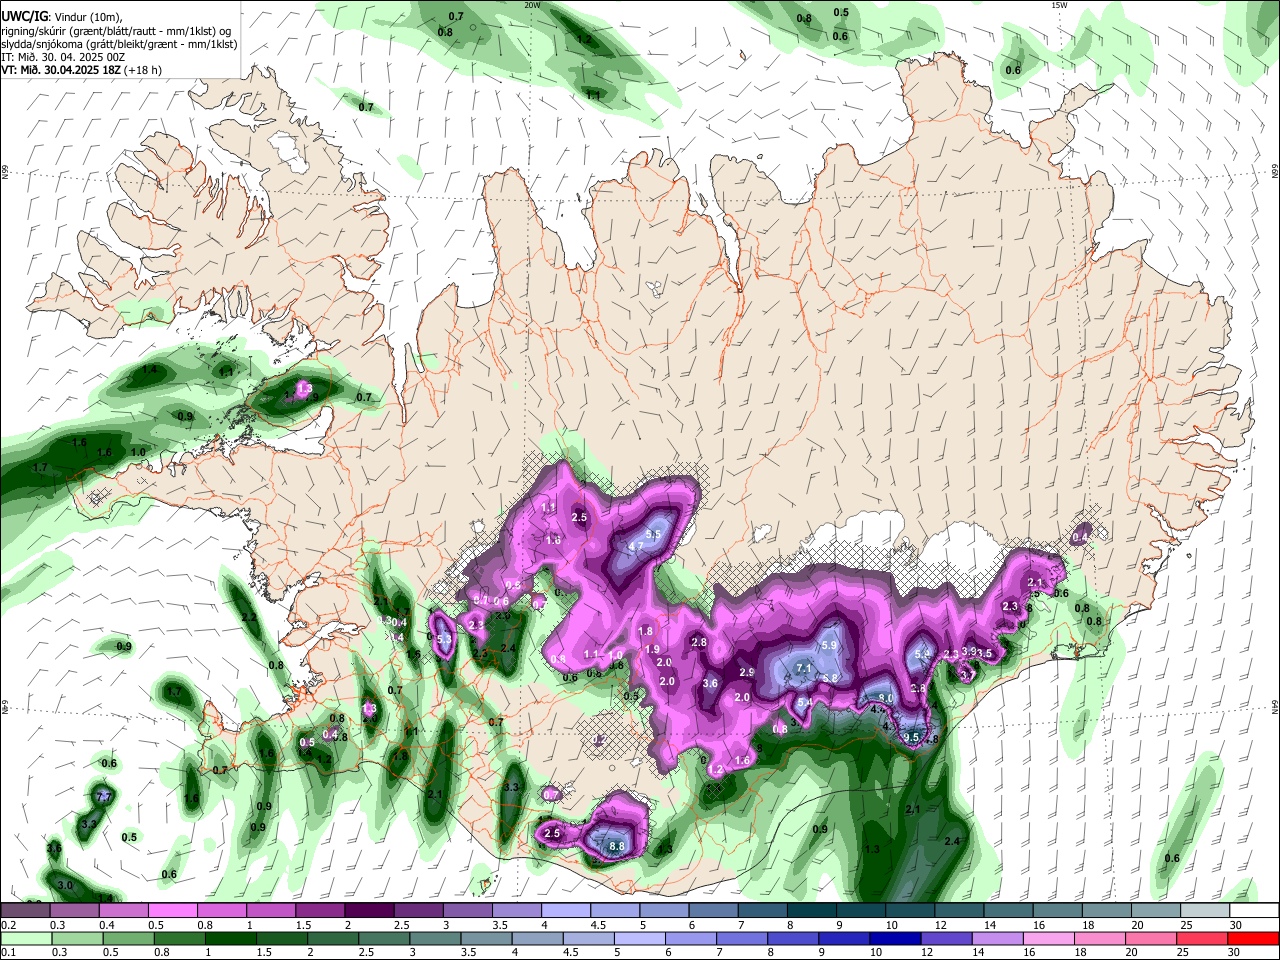The image size is (1280, 960).
Task: Click the 7.1 precipitation value on the map
Action: pyautogui.click(x=803, y=668)
